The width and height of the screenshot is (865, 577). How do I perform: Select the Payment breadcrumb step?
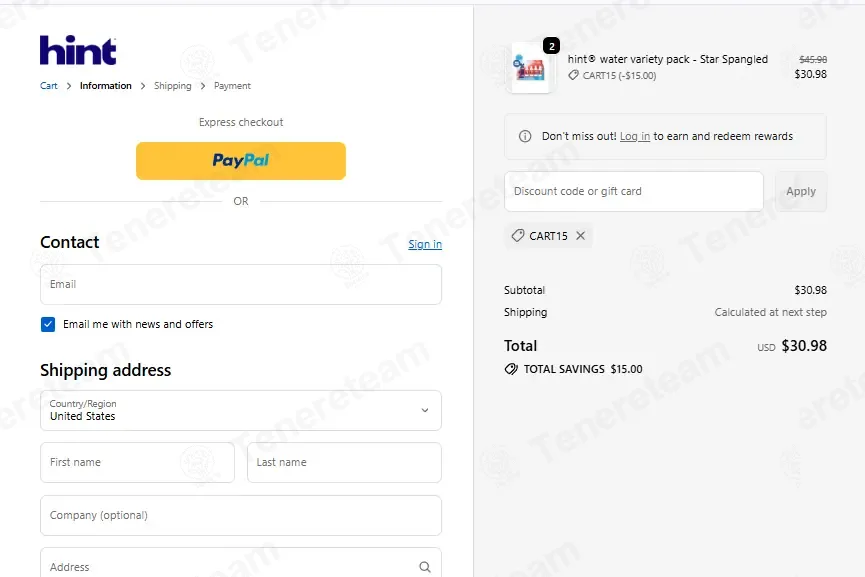click(232, 86)
